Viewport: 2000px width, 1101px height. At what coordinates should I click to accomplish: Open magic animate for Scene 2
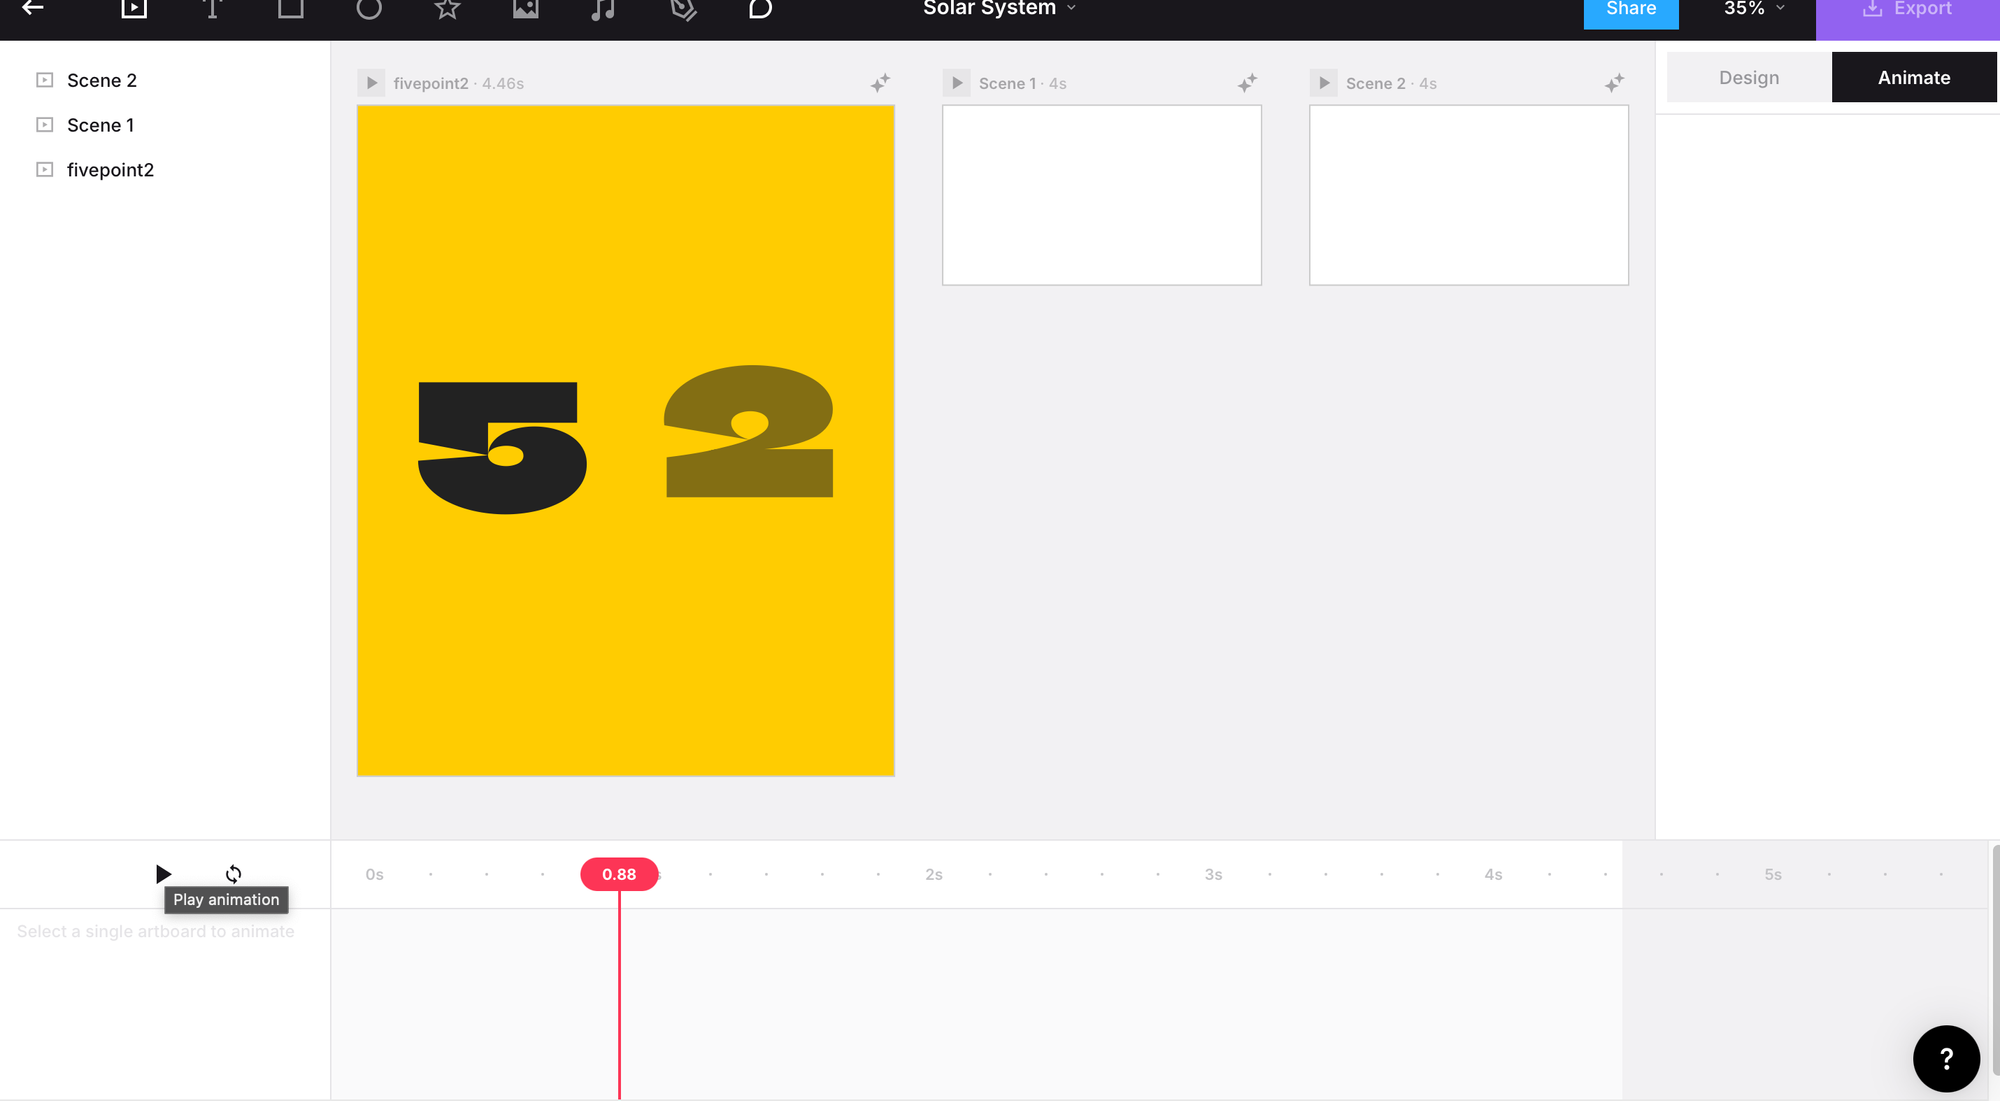[1614, 83]
